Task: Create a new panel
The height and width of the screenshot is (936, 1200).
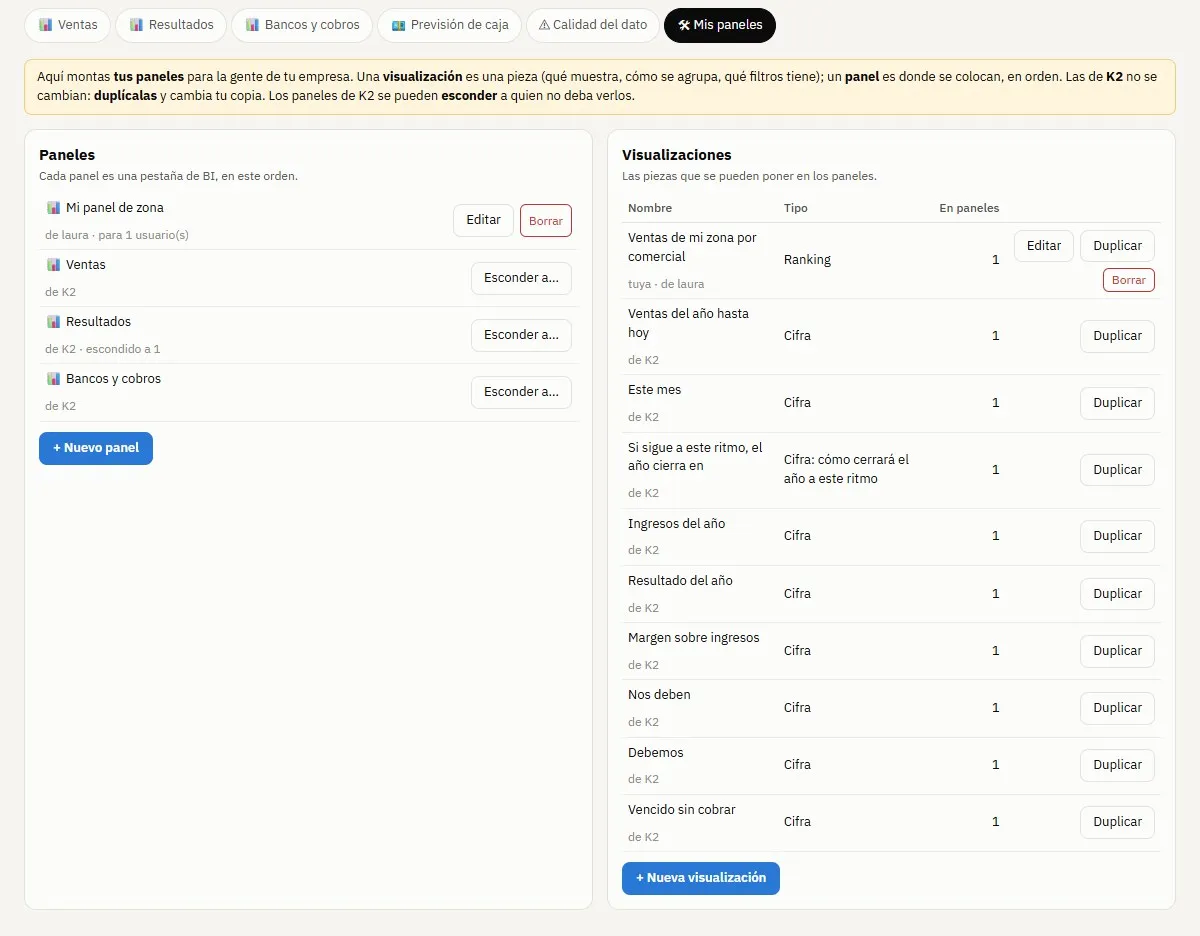Action: [x=96, y=448]
